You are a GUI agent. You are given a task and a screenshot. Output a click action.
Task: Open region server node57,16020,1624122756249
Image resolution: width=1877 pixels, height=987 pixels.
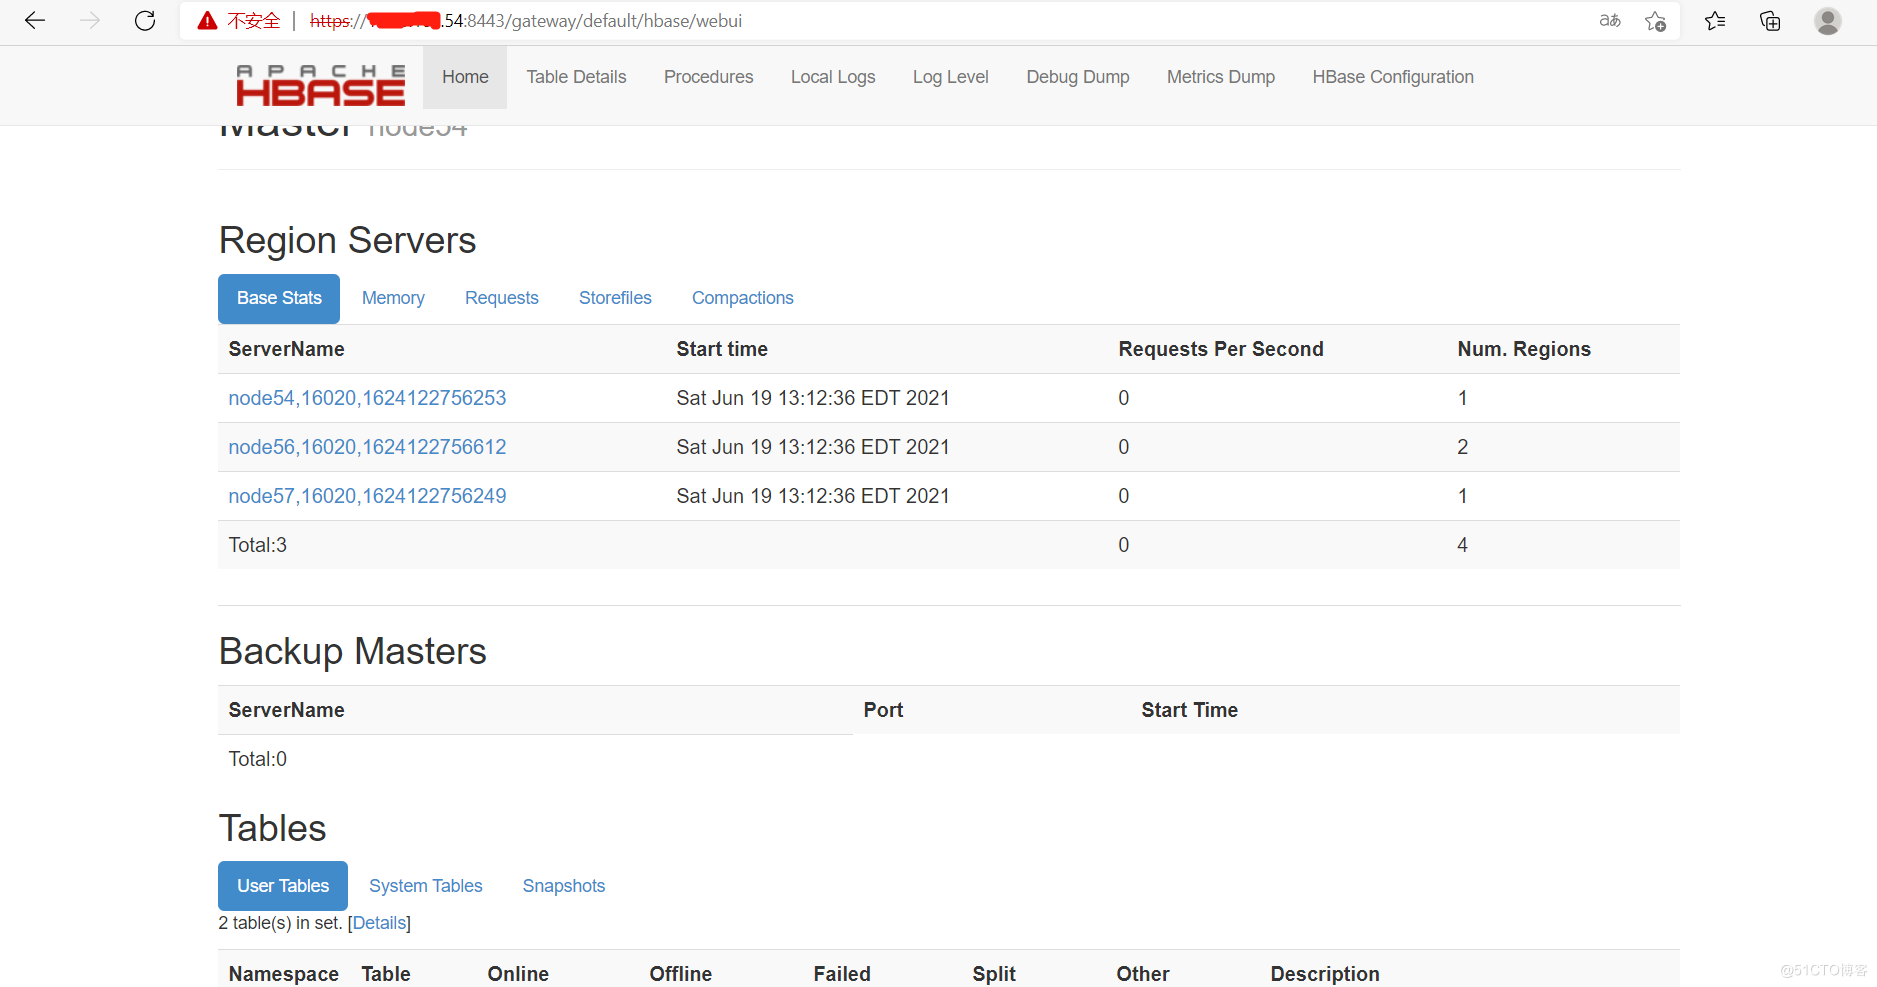[367, 496]
